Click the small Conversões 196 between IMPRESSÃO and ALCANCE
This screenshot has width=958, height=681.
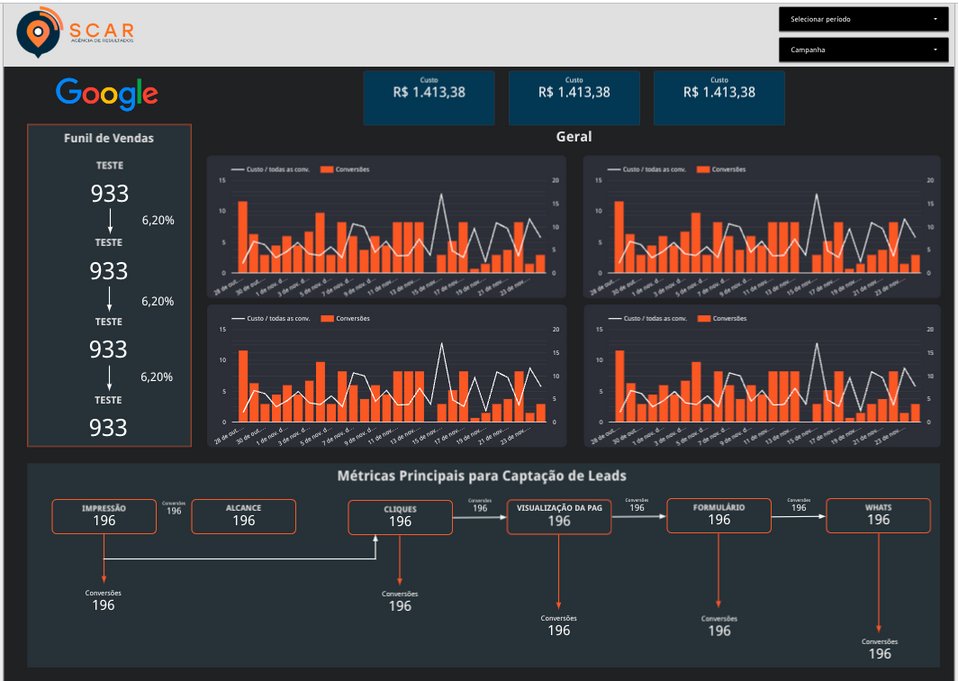174,508
